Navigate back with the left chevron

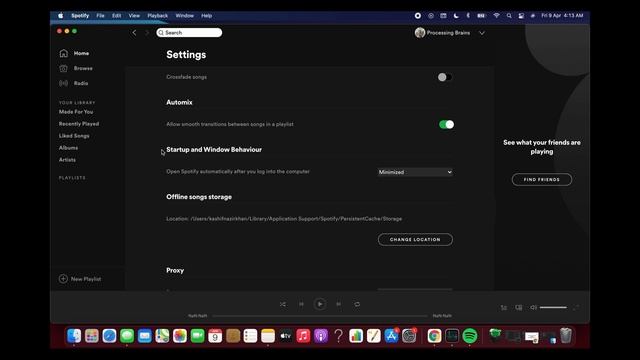pyautogui.click(x=134, y=33)
